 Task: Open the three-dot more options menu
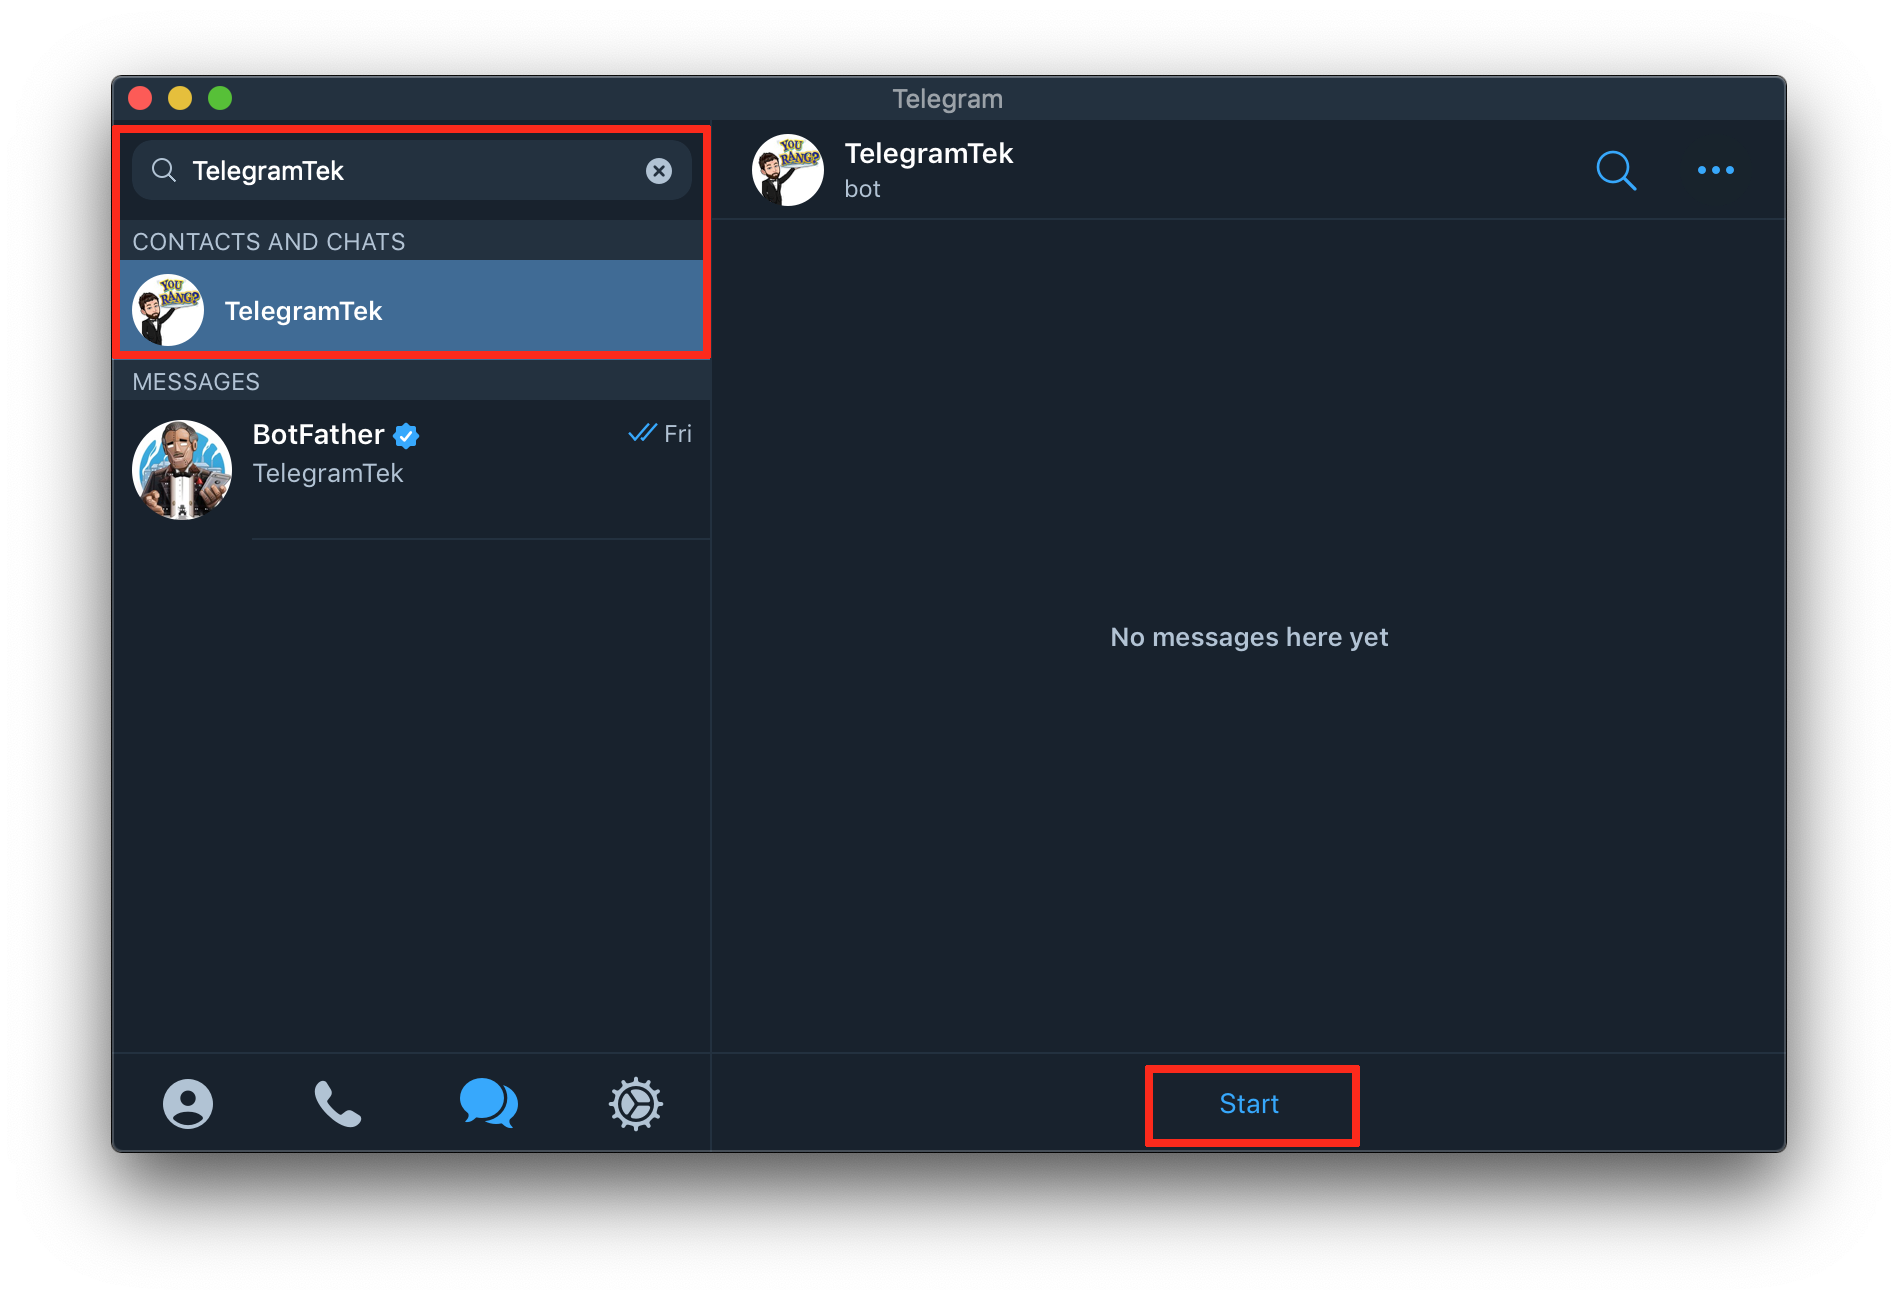tap(1716, 170)
